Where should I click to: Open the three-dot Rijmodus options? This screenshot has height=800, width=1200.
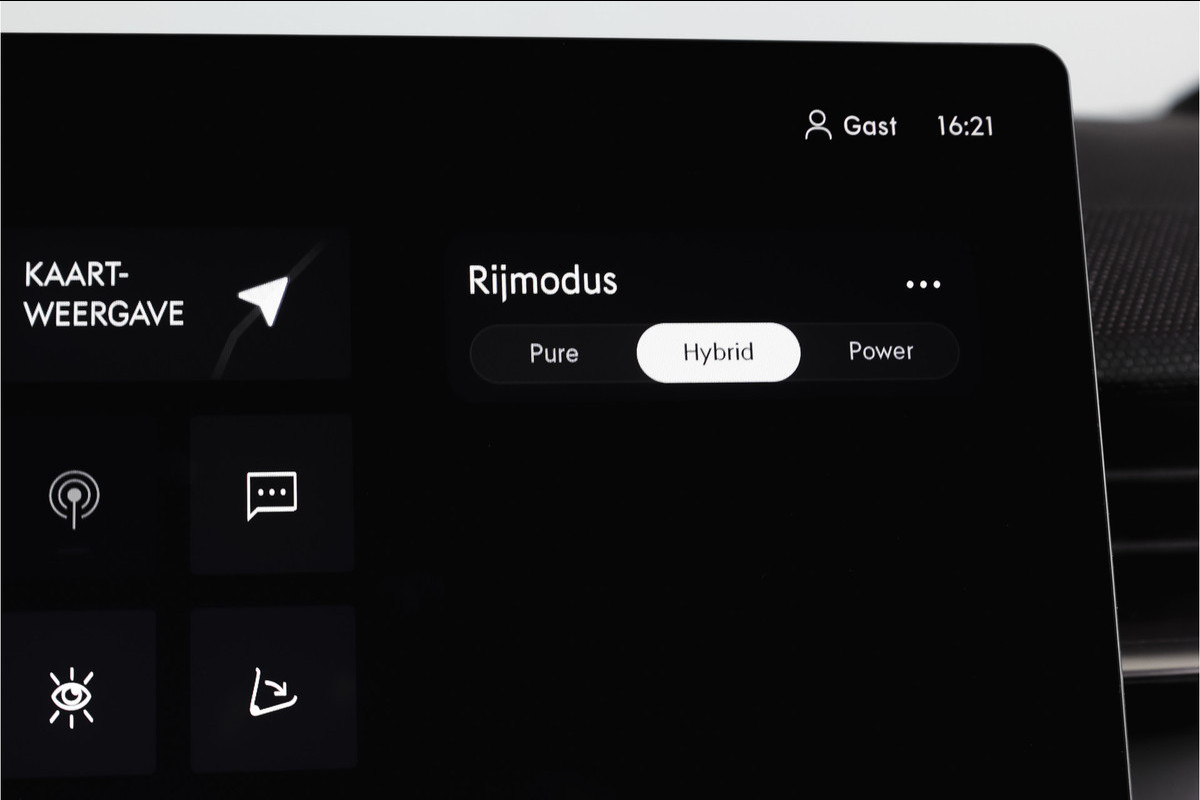[923, 284]
